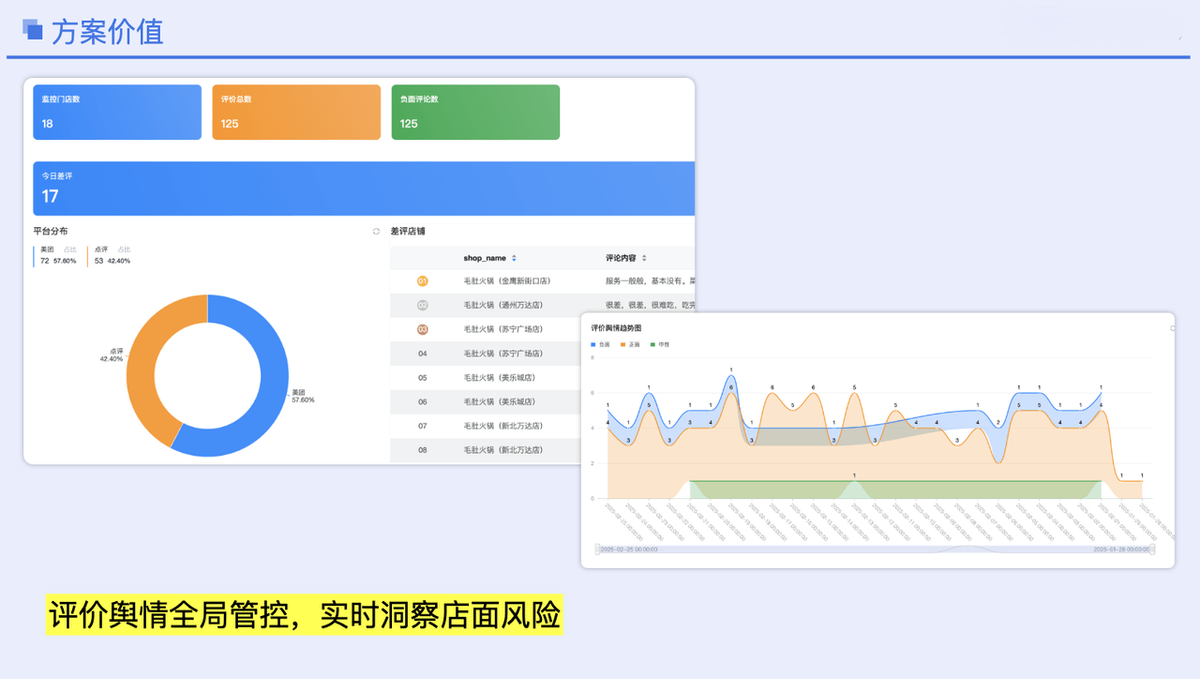The width and height of the screenshot is (1200, 679).
Task: Toggle the 中性 series in the trend chart legend
Action: pos(661,343)
